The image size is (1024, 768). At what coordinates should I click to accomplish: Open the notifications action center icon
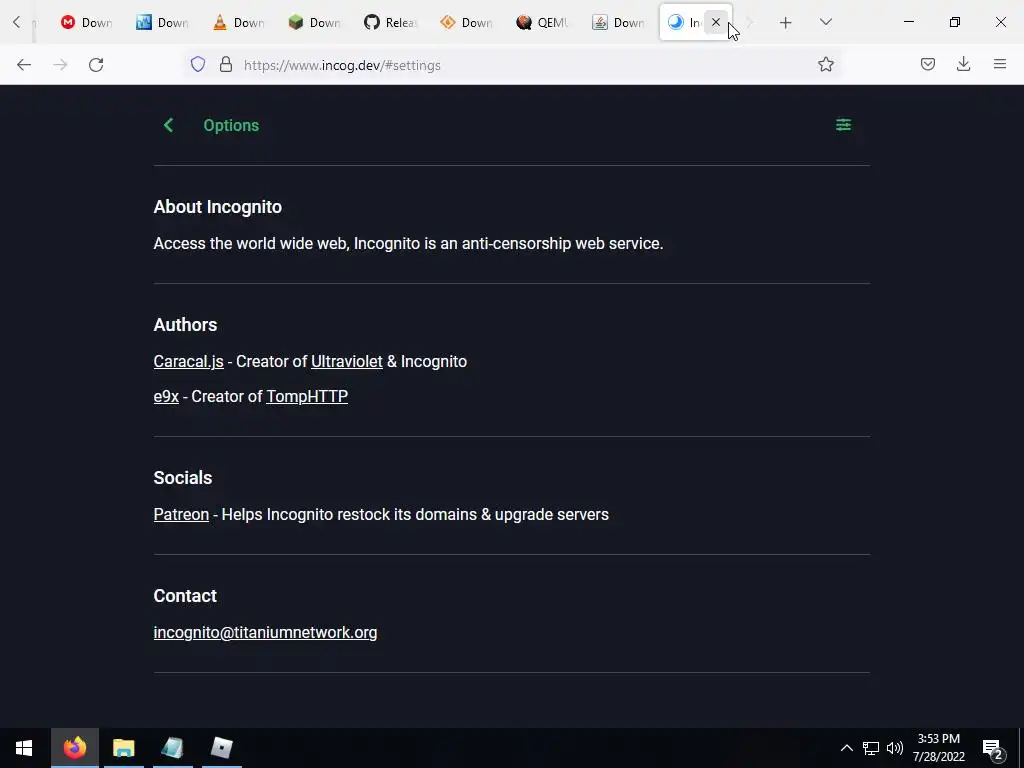[x=992, y=749]
